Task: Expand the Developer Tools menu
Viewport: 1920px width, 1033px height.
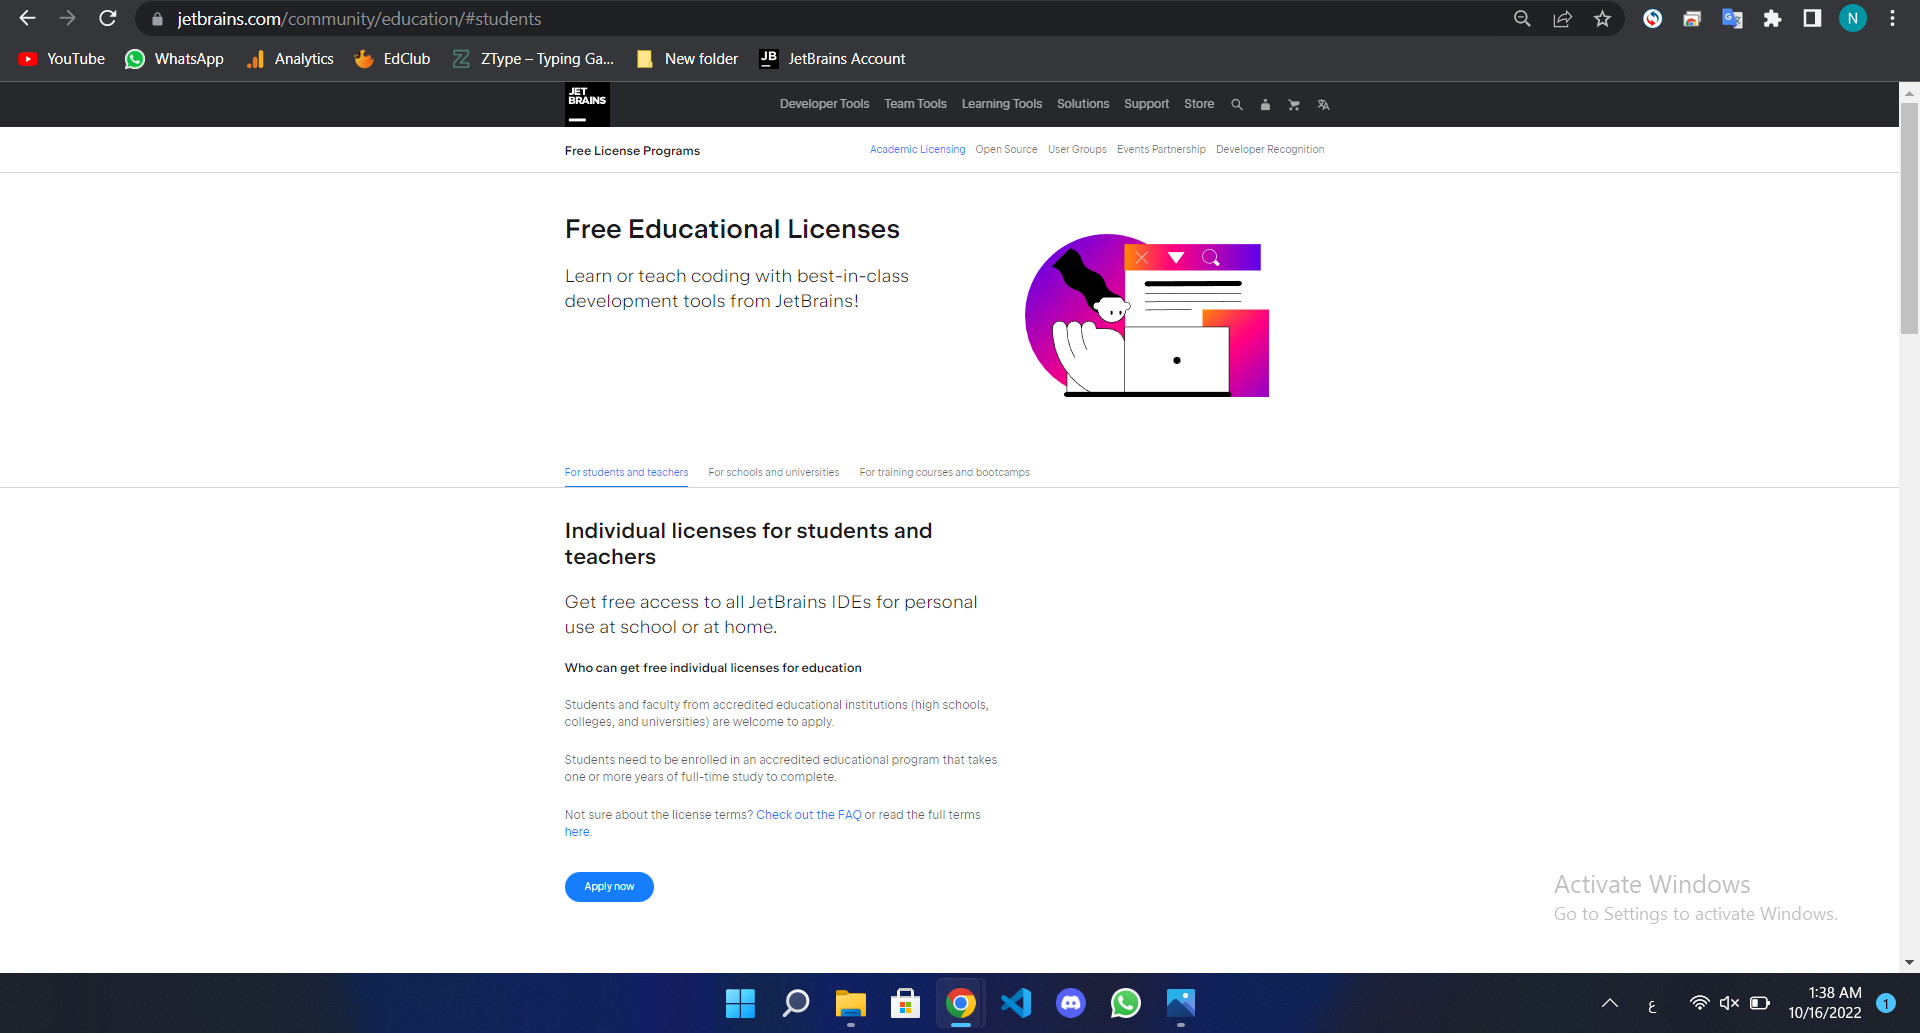Action: (824, 104)
